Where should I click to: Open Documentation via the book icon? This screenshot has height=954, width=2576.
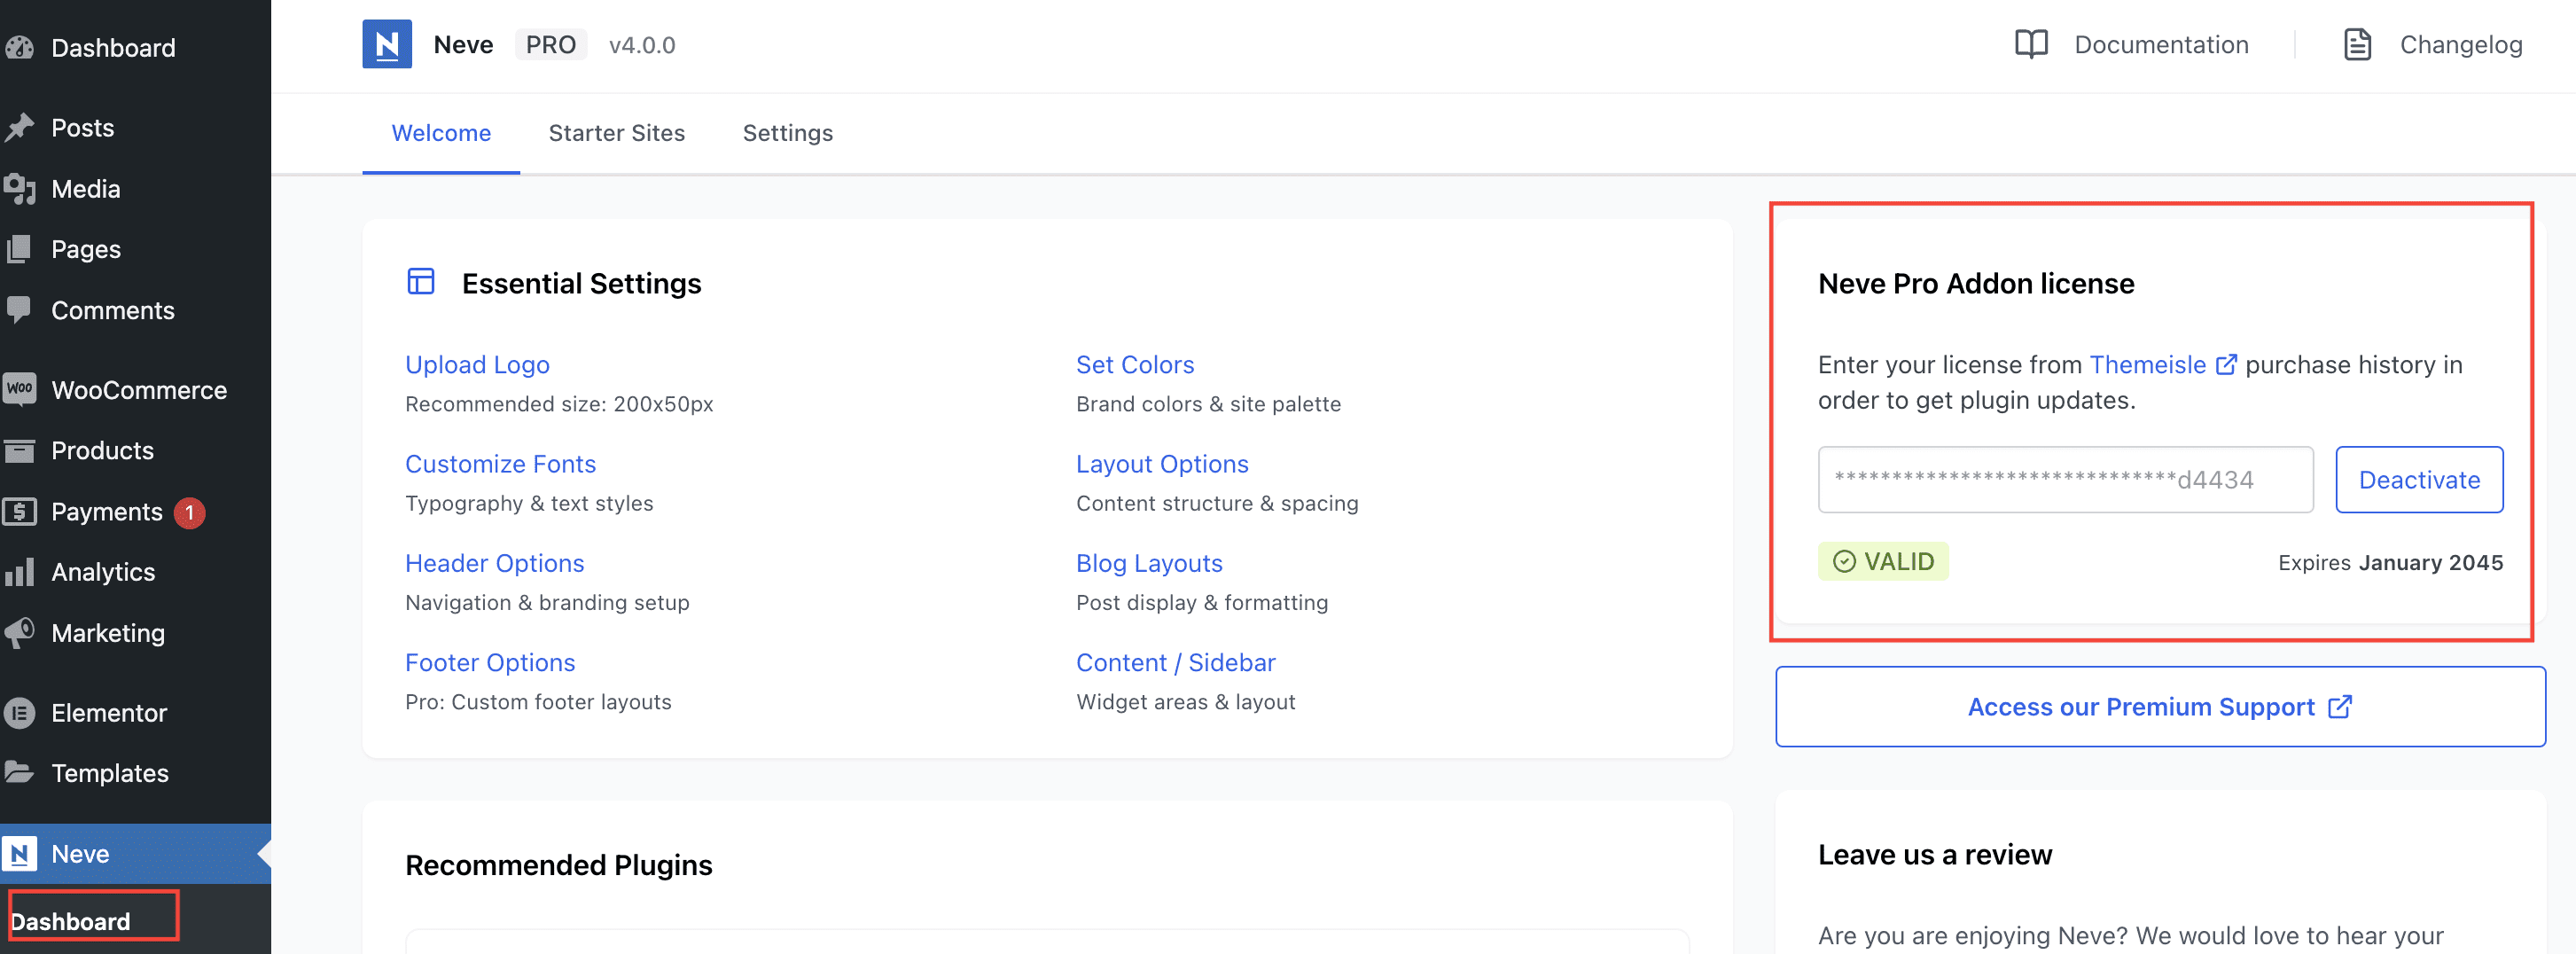click(x=2030, y=45)
